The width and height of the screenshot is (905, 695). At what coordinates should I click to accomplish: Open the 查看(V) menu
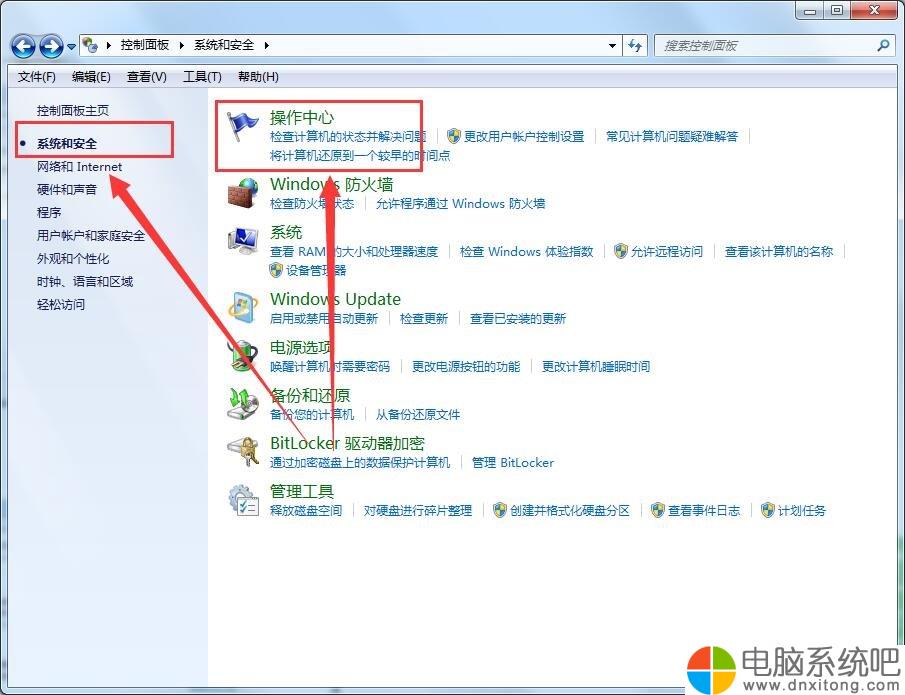(147, 77)
